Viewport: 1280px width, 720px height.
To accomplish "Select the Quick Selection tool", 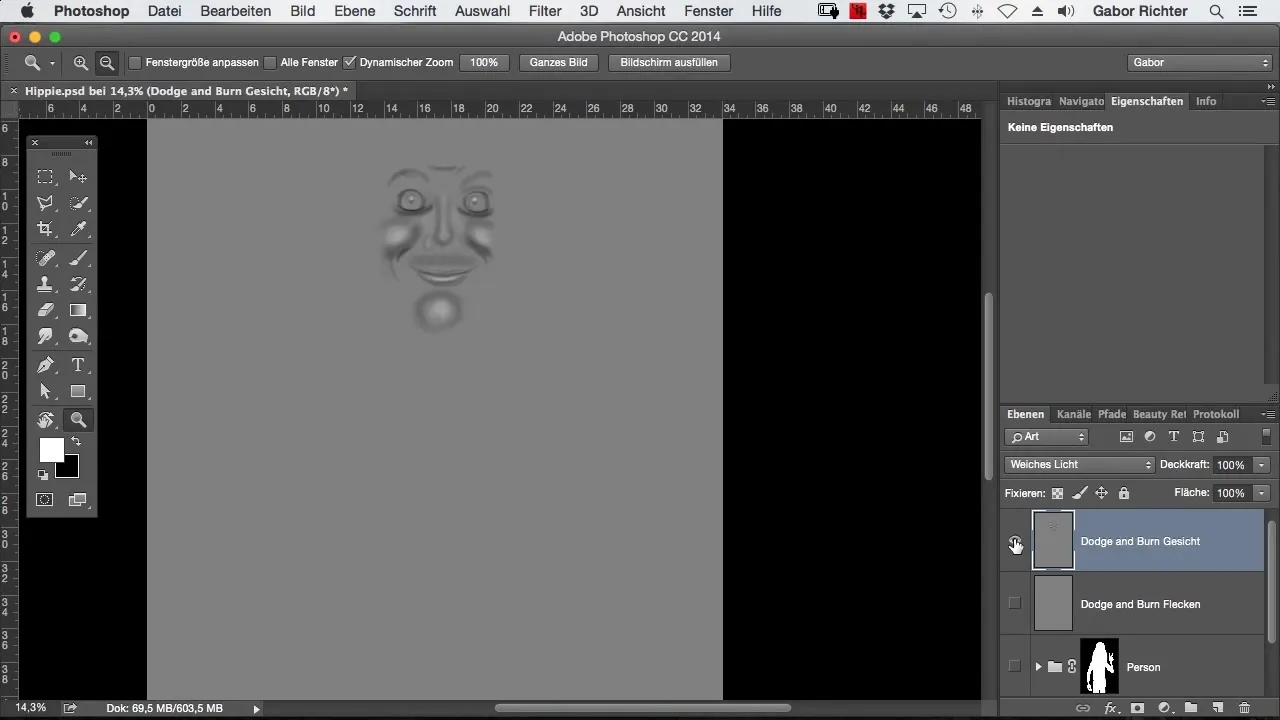I will point(78,203).
